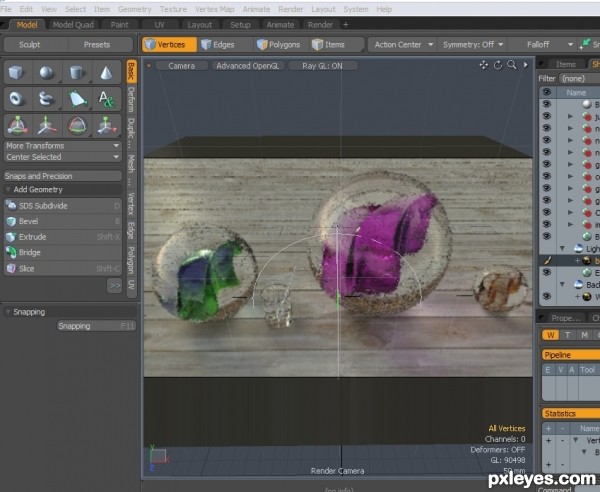Click the Slice tool icon
This screenshot has width=600, height=492.
click(x=11, y=269)
